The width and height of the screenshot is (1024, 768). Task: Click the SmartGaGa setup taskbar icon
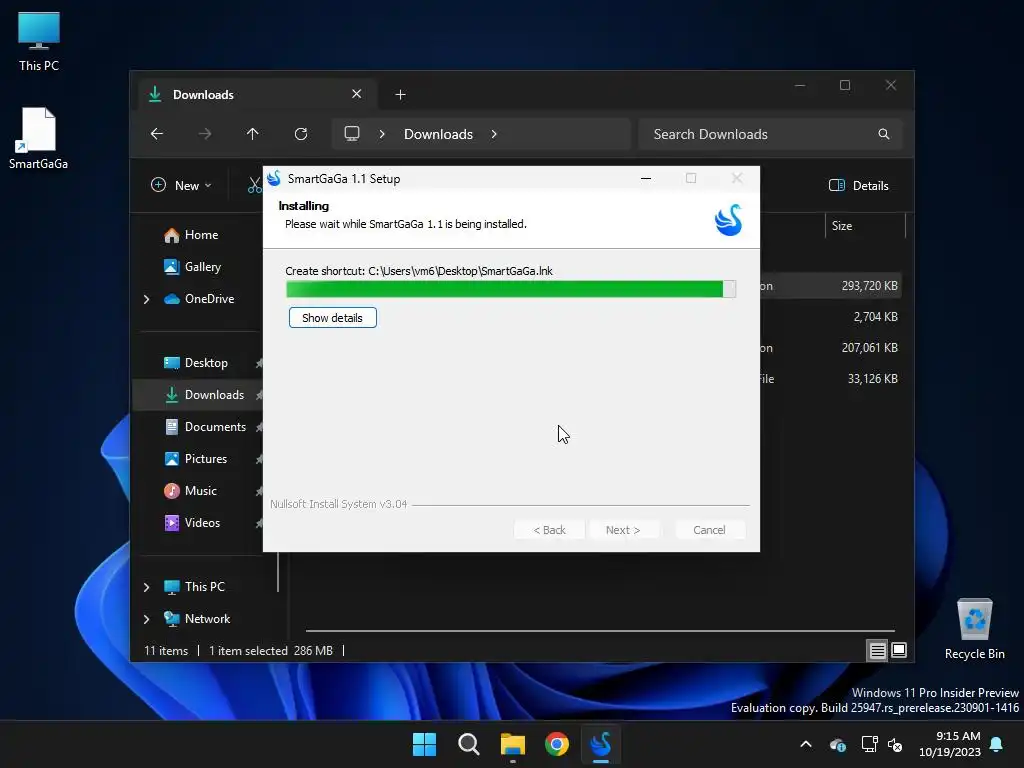pyautogui.click(x=601, y=744)
